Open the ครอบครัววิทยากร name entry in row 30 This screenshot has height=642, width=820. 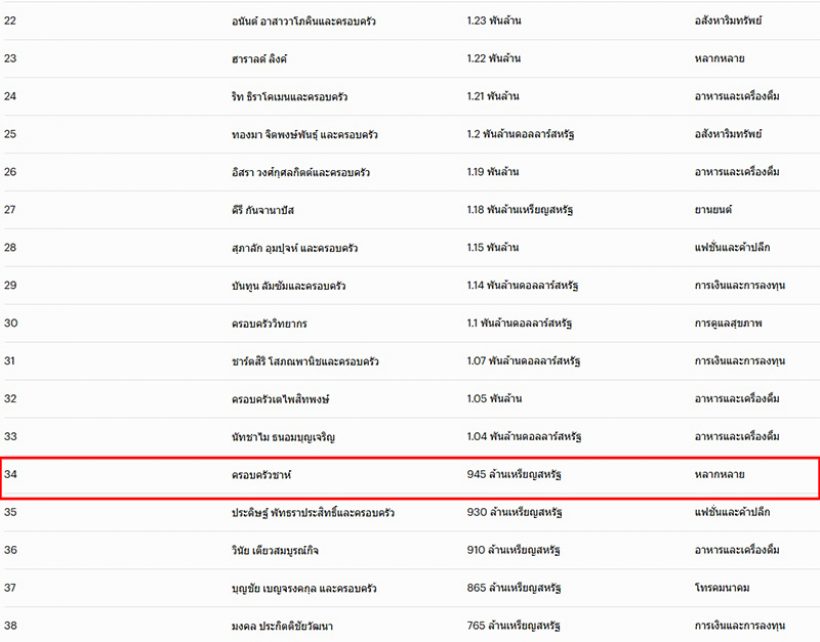click(x=269, y=324)
